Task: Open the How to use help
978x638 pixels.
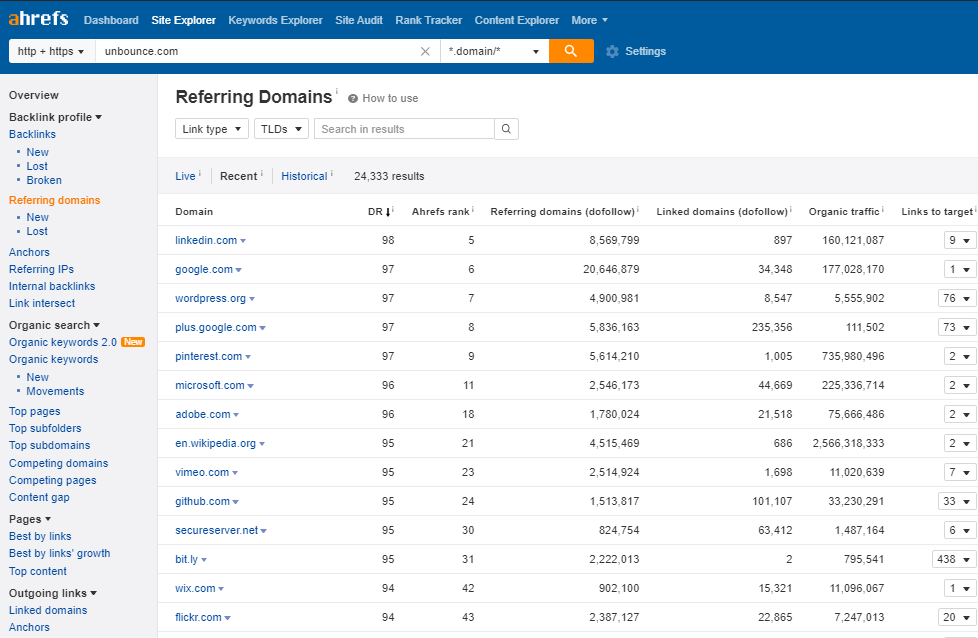Action: pyautogui.click(x=383, y=97)
